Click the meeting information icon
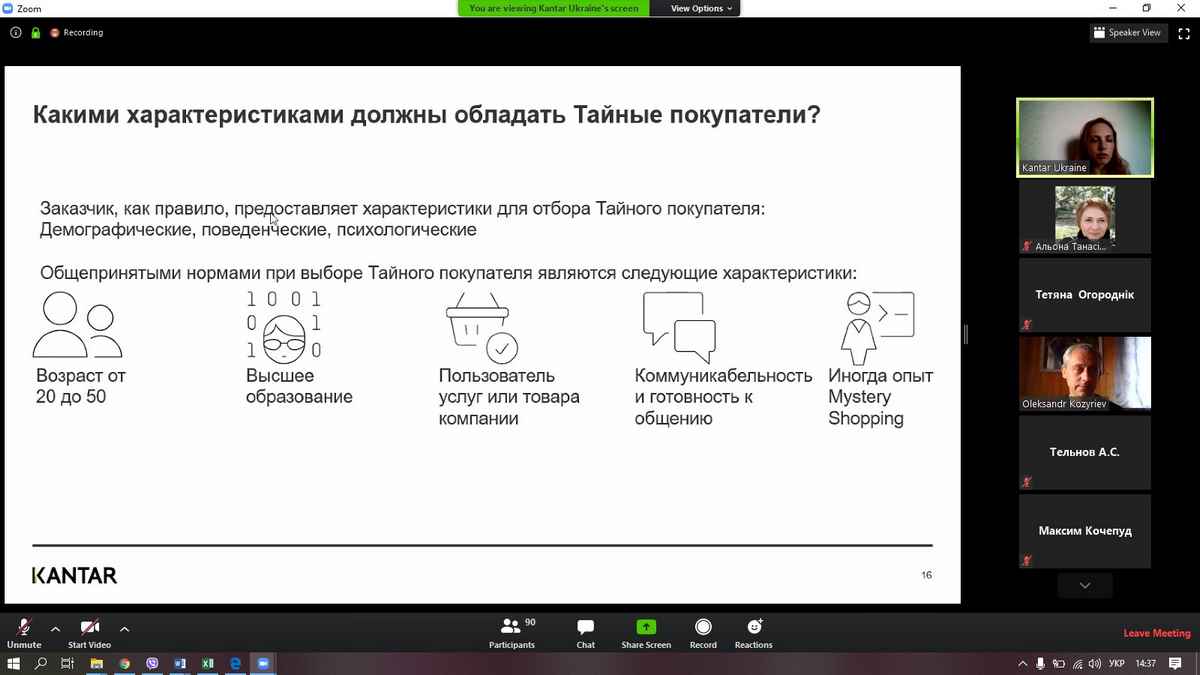 click(x=16, y=33)
